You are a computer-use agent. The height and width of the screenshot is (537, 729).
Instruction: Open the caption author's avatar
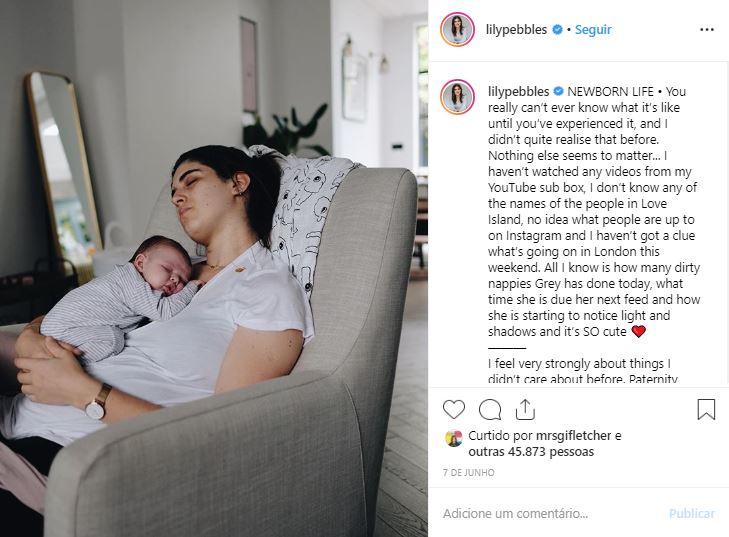coord(457,96)
